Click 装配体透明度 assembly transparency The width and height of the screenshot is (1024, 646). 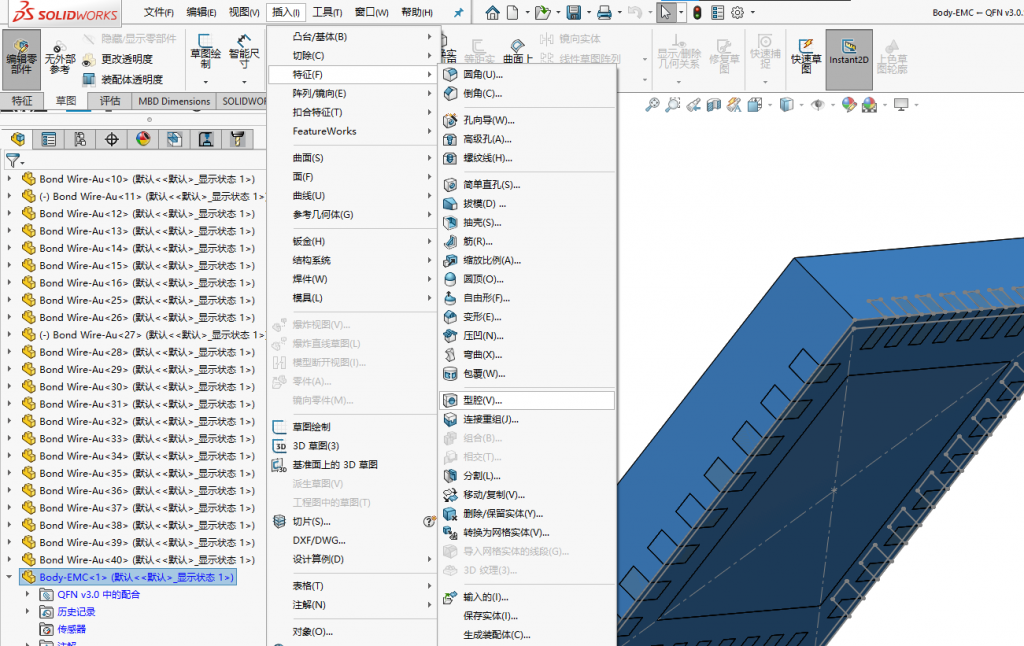pyautogui.click(x=123, y=80)
